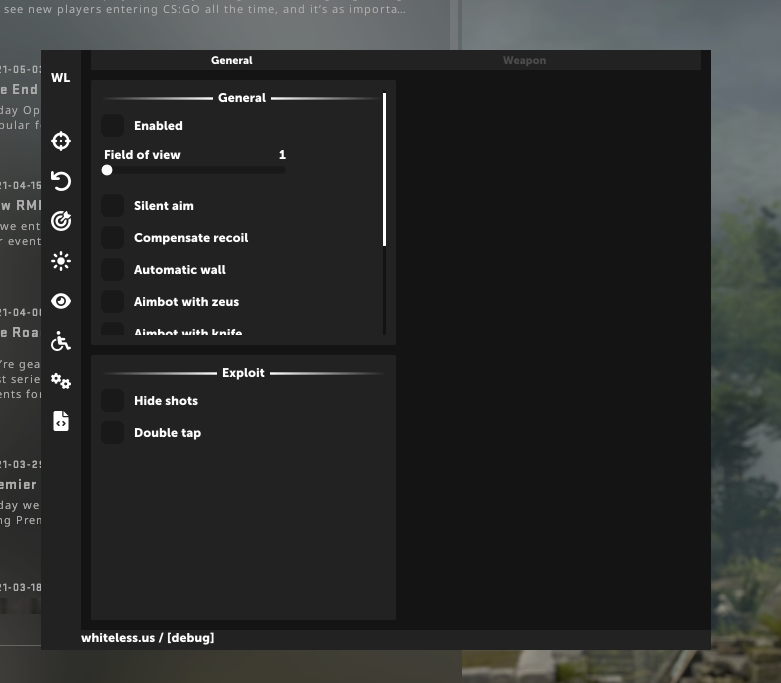The width and height of the screenshot is (781, 683).
Task: Enable the Silent aim checkbox
Action: point(113,206)
